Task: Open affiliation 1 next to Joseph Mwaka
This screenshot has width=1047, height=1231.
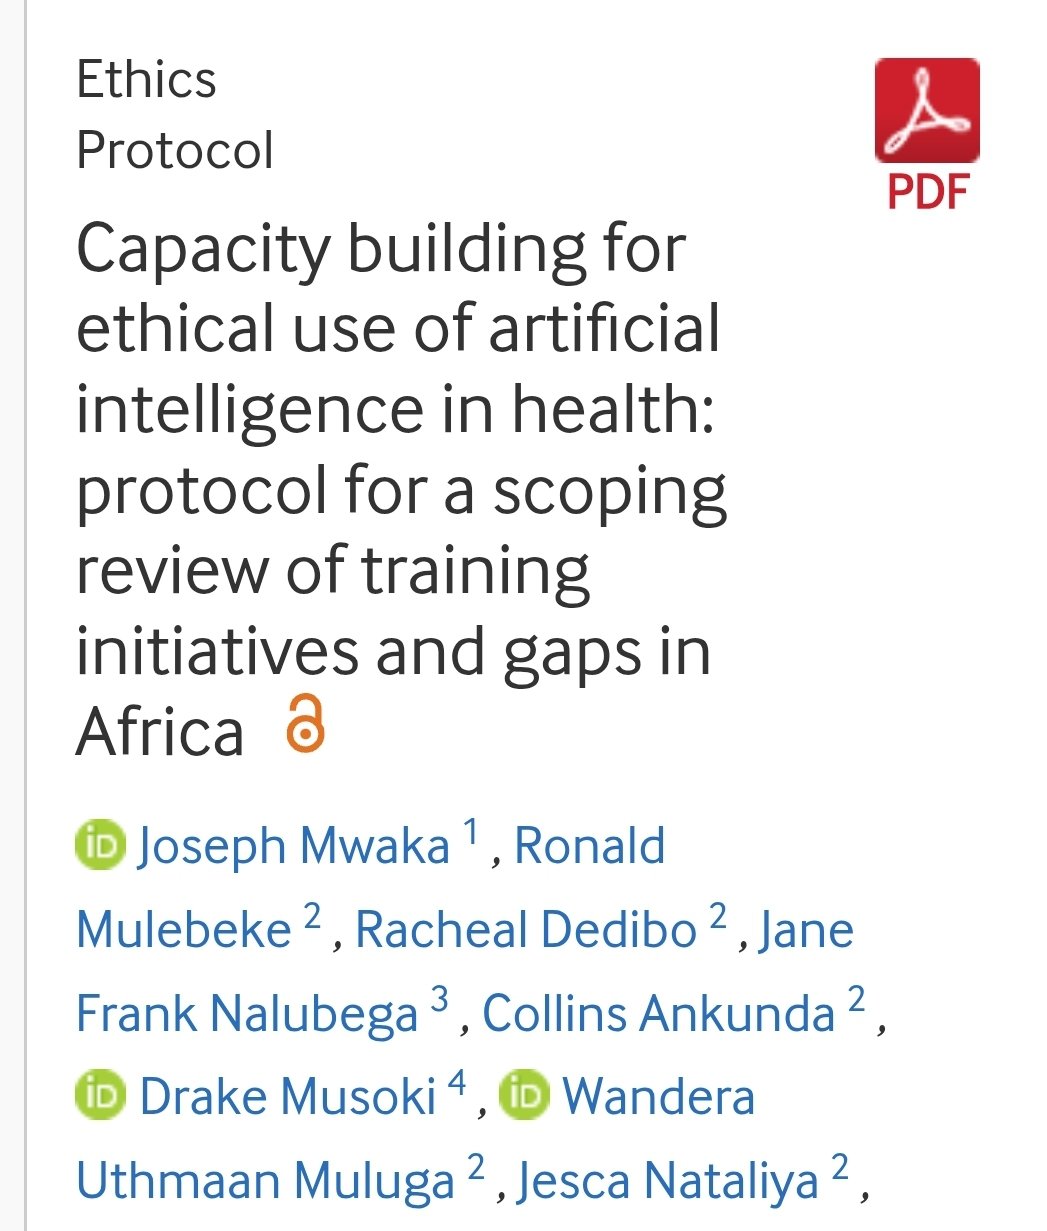Action: (472, 832)
